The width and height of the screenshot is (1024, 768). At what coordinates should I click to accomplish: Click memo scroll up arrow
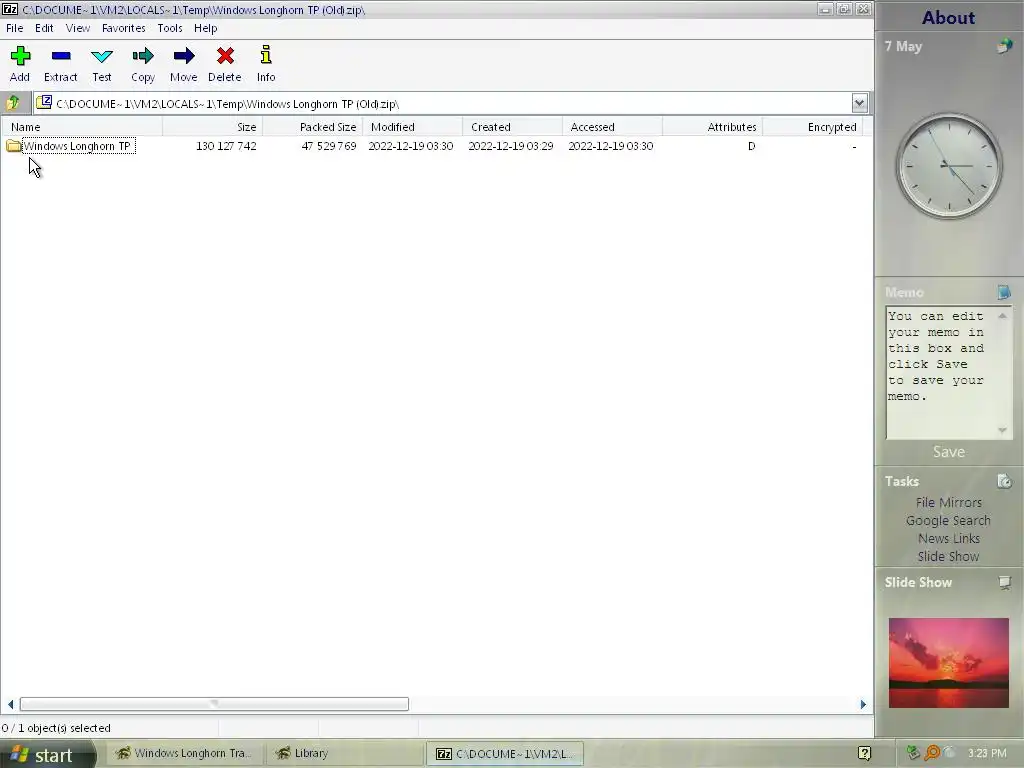[x=1002, y=316]
